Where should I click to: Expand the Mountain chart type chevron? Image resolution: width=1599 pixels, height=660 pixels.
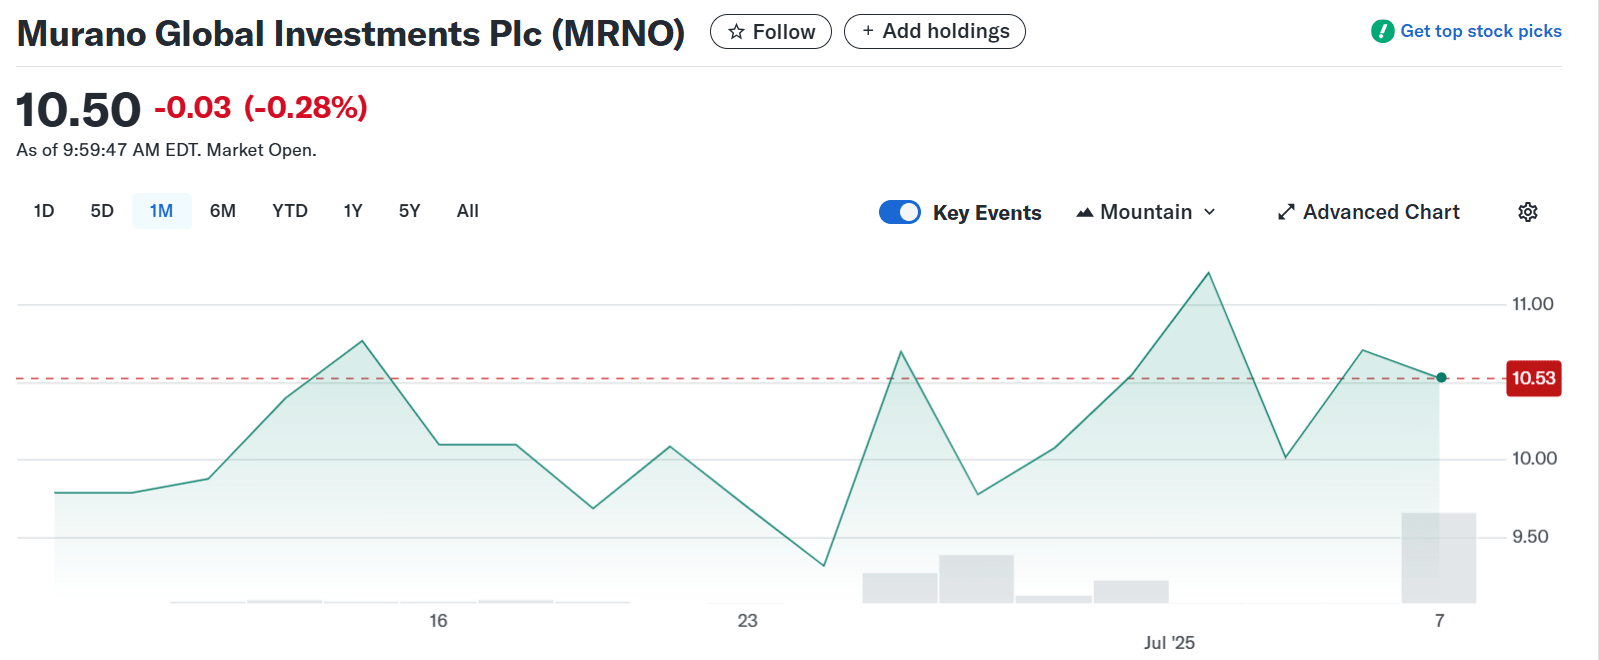[x=1210, y=212]
